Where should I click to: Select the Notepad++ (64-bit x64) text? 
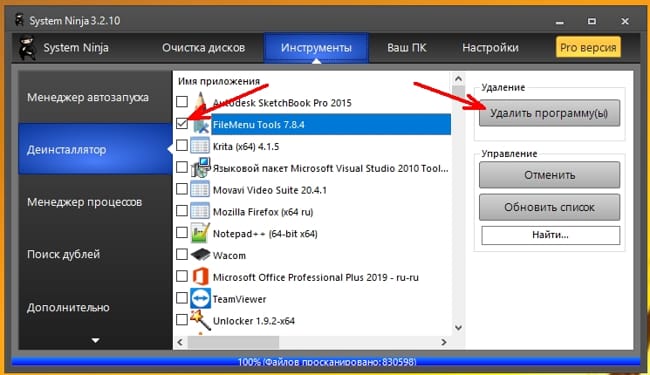[x=265, y=234]
